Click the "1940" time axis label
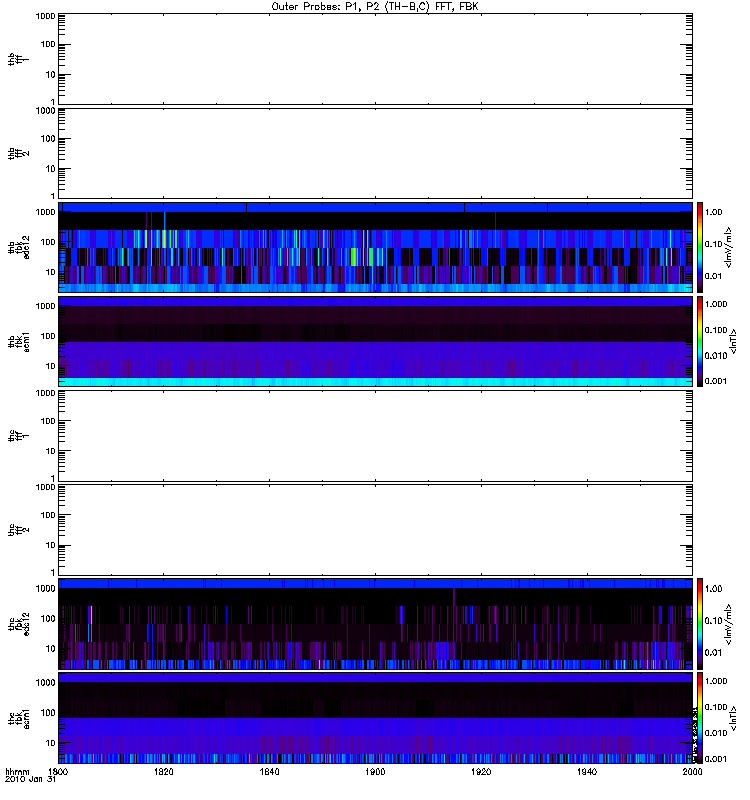 (x=587, y=771)
